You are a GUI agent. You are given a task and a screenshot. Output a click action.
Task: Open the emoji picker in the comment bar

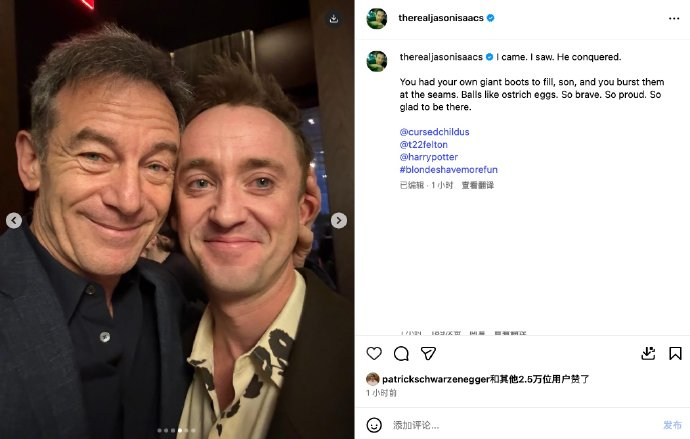click(x=375, y=425)
